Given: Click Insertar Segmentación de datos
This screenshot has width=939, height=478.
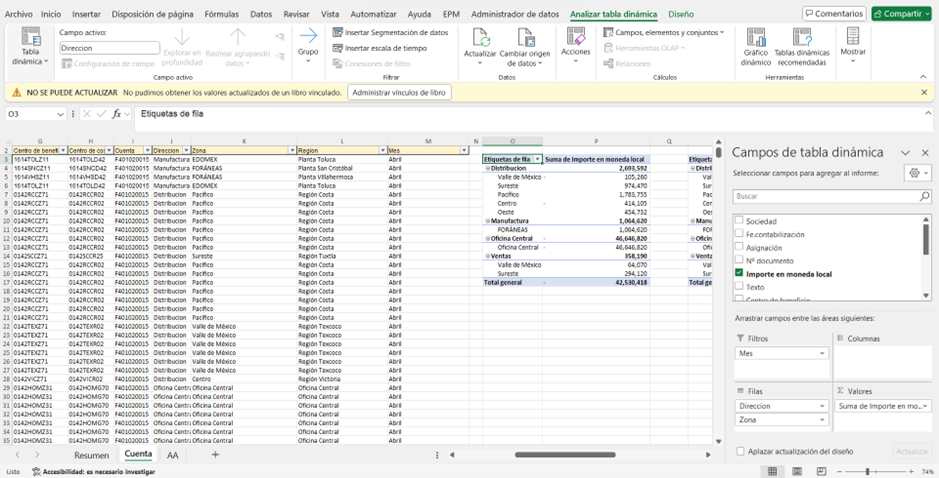Looking at the screenshot, I should point(390,32).
